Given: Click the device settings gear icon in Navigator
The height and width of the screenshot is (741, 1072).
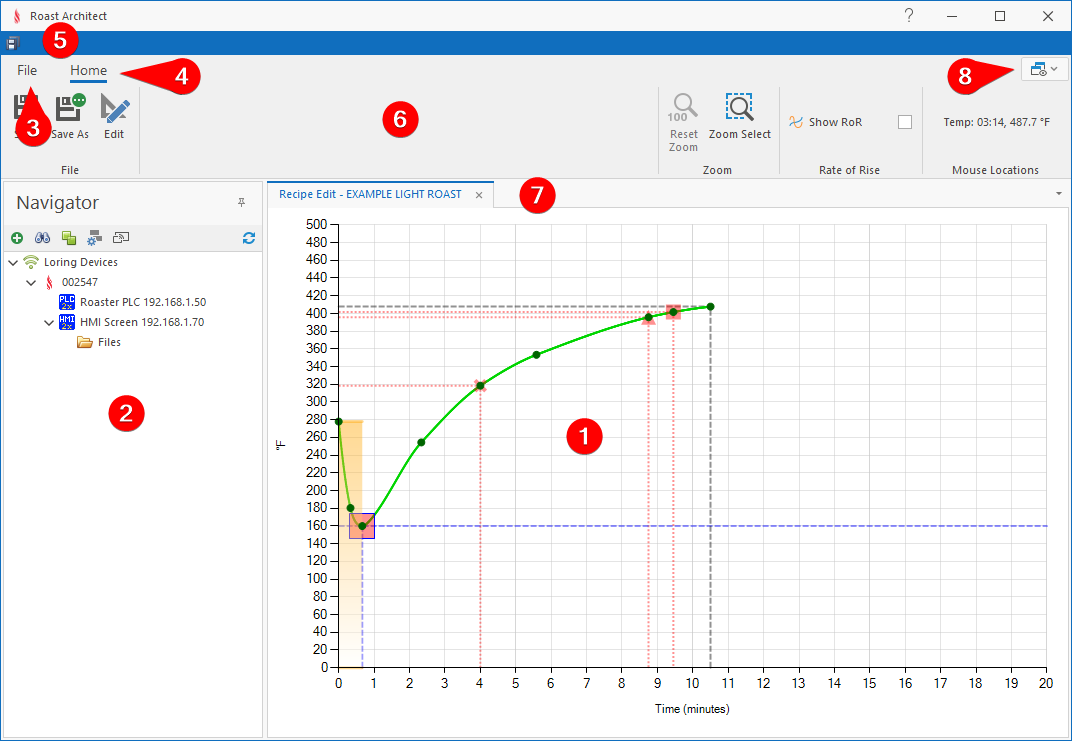Looking at the screenshot, I should (x=95, y=238).
